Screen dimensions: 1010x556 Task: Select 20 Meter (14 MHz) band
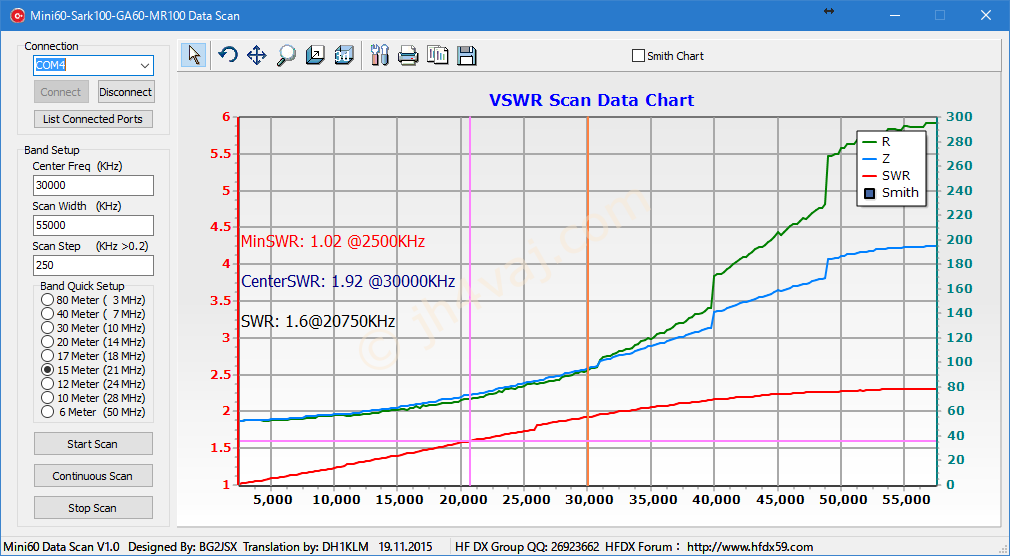click(x=47, y=342)
